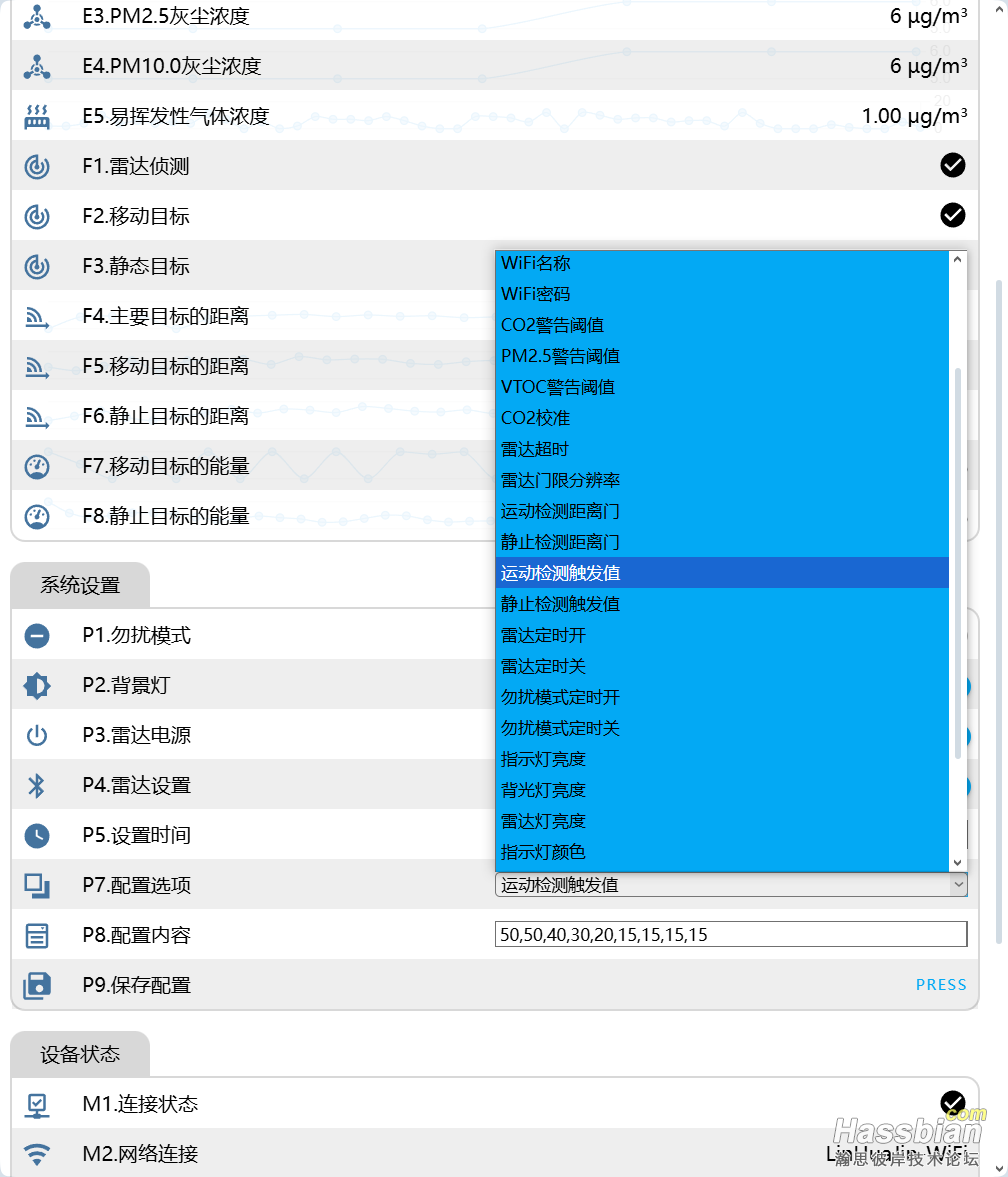Select CO2校准 in the list
1008x1177 pixels.
pyautogui.click(x=722, y=418)
